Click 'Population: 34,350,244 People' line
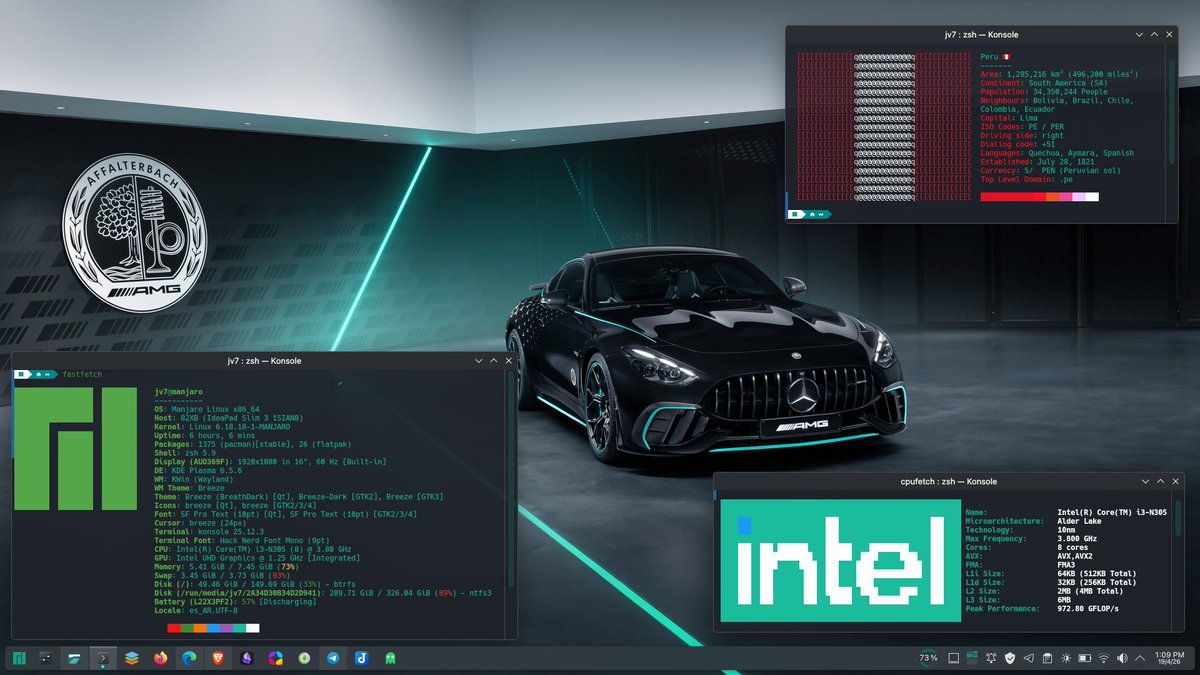This screenshot has height=675, width=1200. [x=1045, y=92]
